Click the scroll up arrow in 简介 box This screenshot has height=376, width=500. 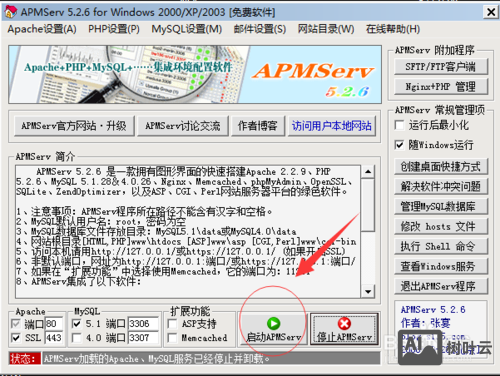pos(368,172)
